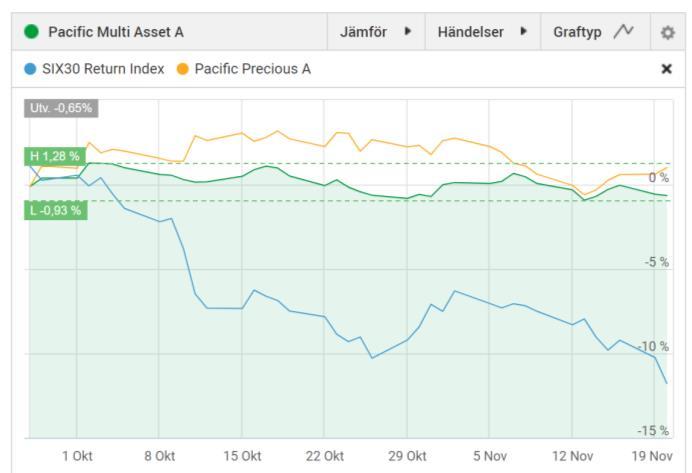
Task: Click the orange Pacific Precious A dot
Action: tap(182, 69)
